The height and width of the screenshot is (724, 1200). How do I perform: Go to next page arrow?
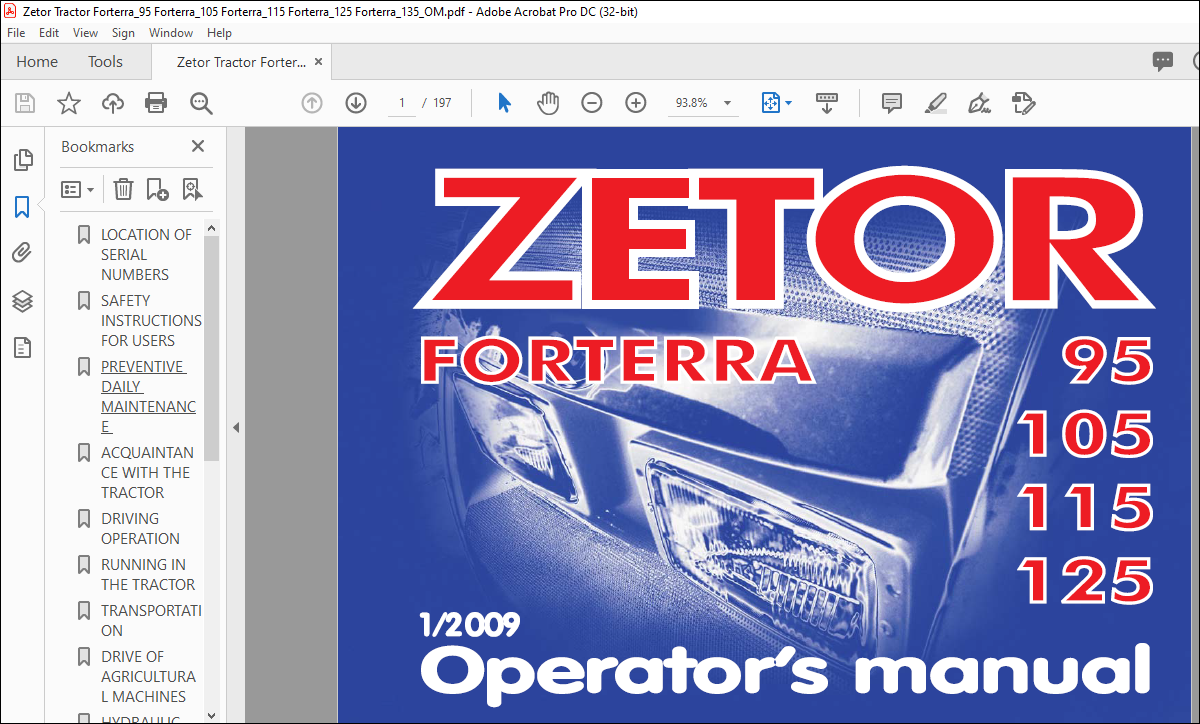(x=356, y=103)
